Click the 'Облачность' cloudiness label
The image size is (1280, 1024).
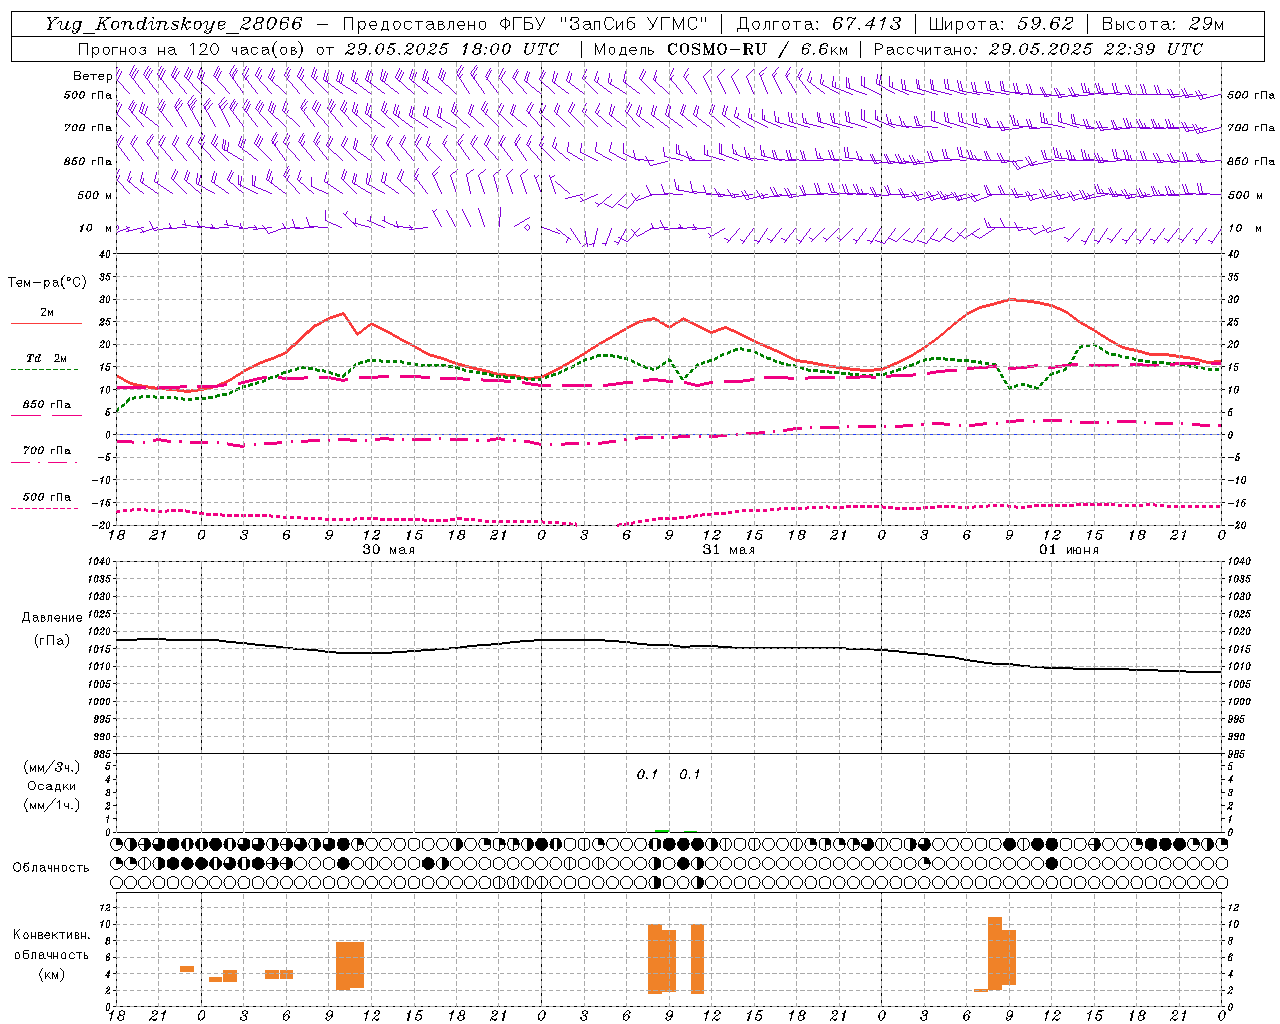(x=51, y=868)
